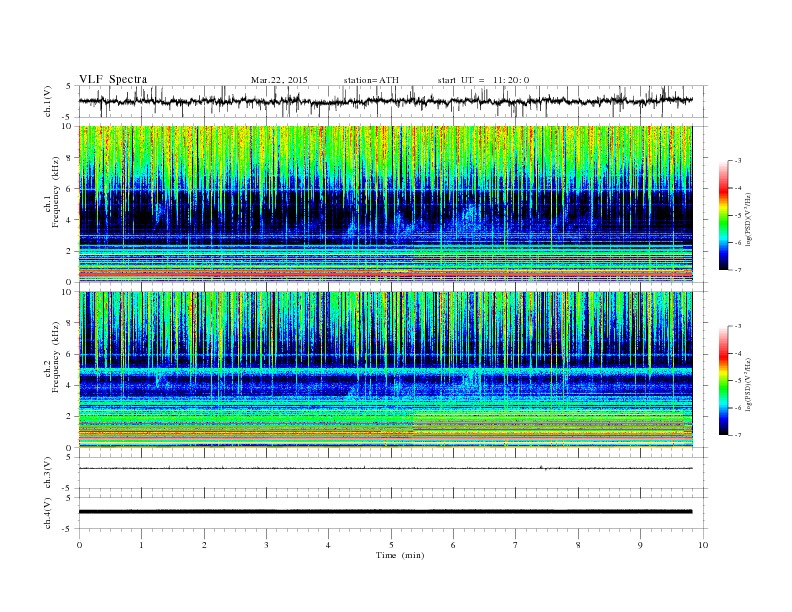Click the ch.2 spectrogram color bar
The height and width of the screenshot is (612, 792).
[723, 380]
